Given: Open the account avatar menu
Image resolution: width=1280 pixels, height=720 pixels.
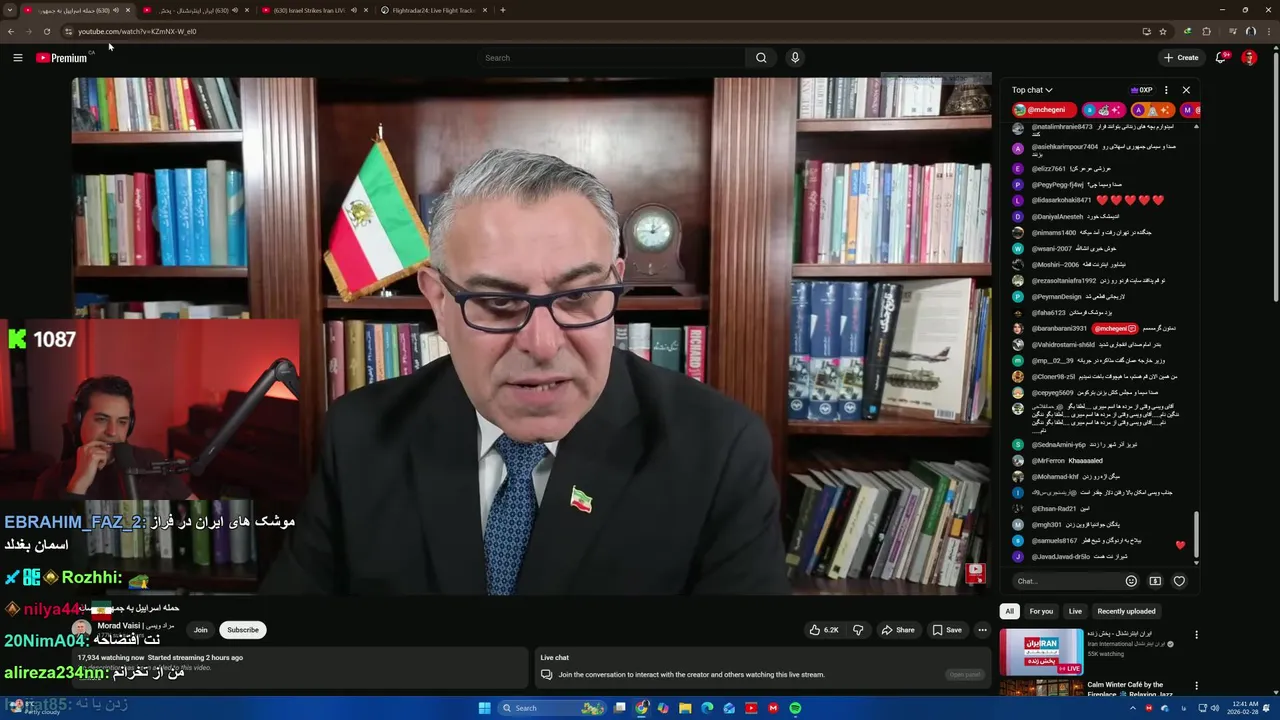Looking at the screenshot, I should pyautogui.click(x=1249, y=58).
